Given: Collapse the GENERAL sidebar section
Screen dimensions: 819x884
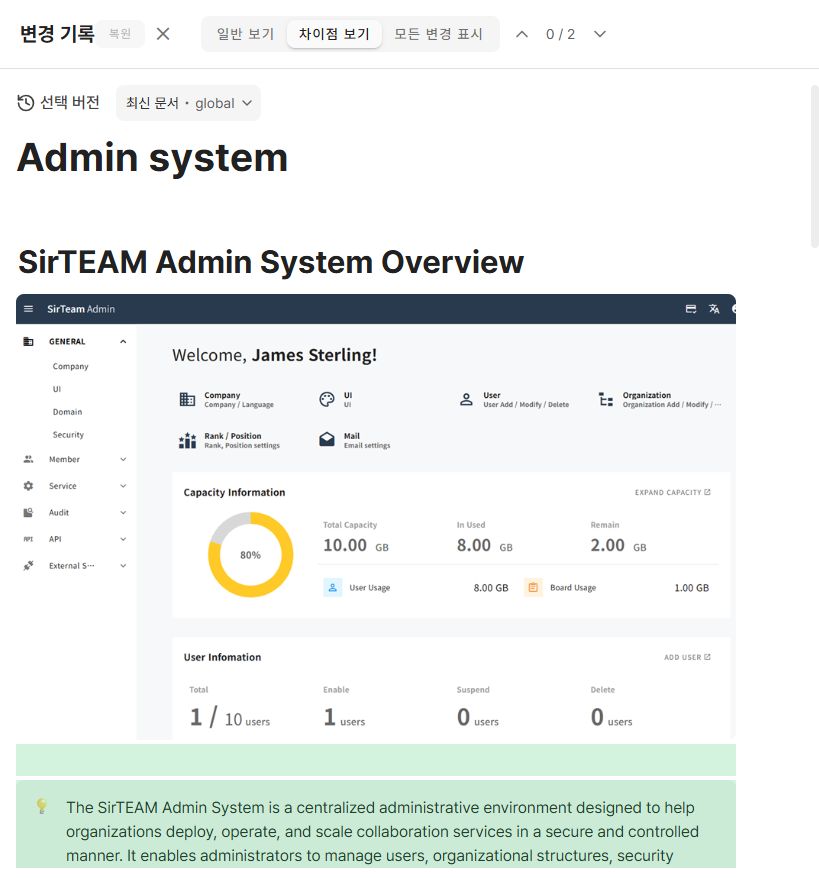Looking at the screenshot, I should [123, 342].
